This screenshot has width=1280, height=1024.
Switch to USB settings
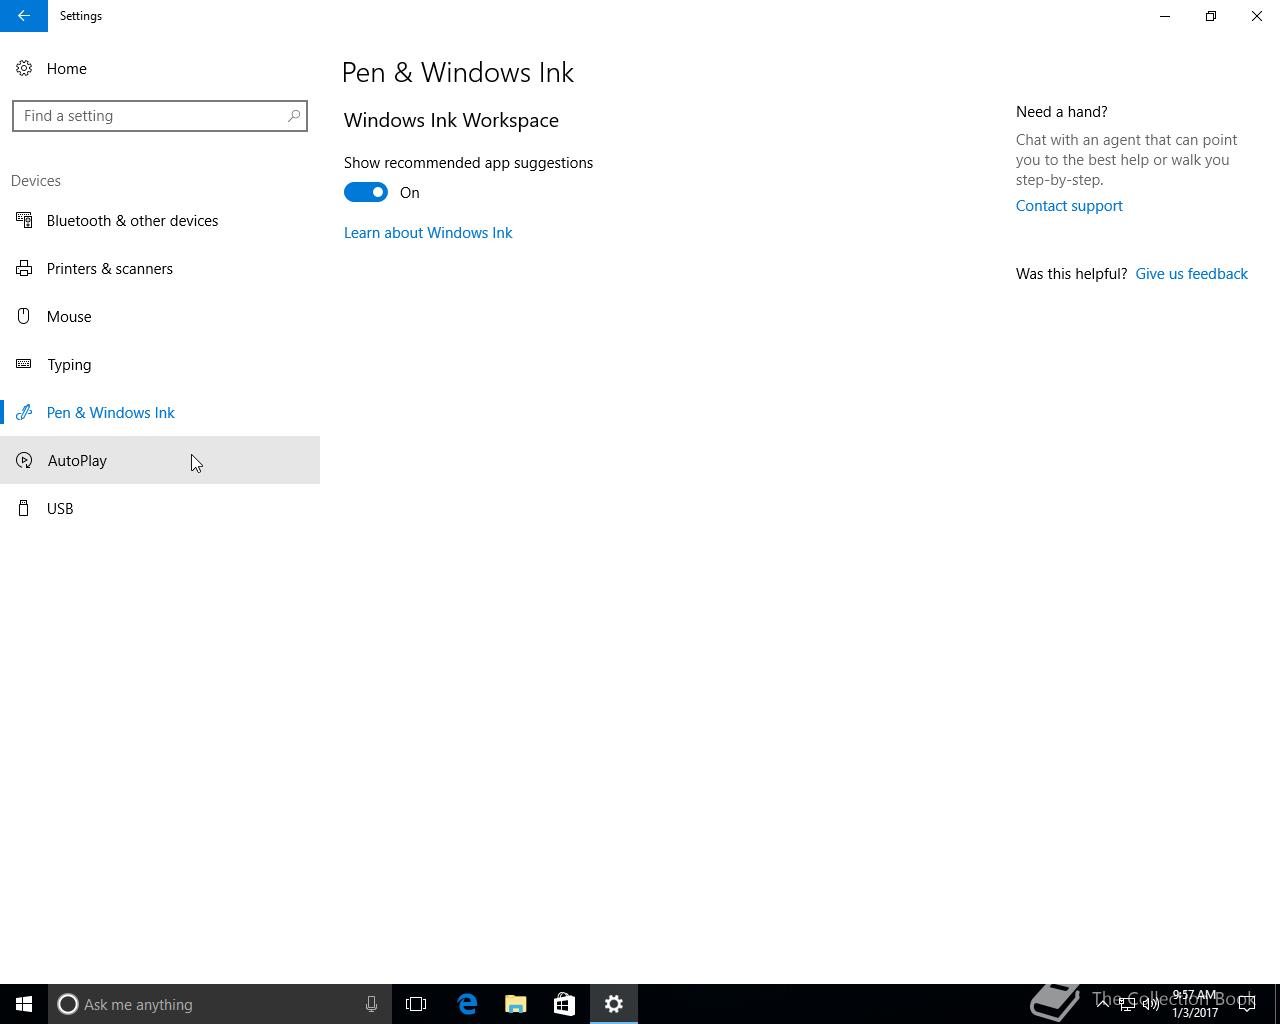tap(160, 508)
